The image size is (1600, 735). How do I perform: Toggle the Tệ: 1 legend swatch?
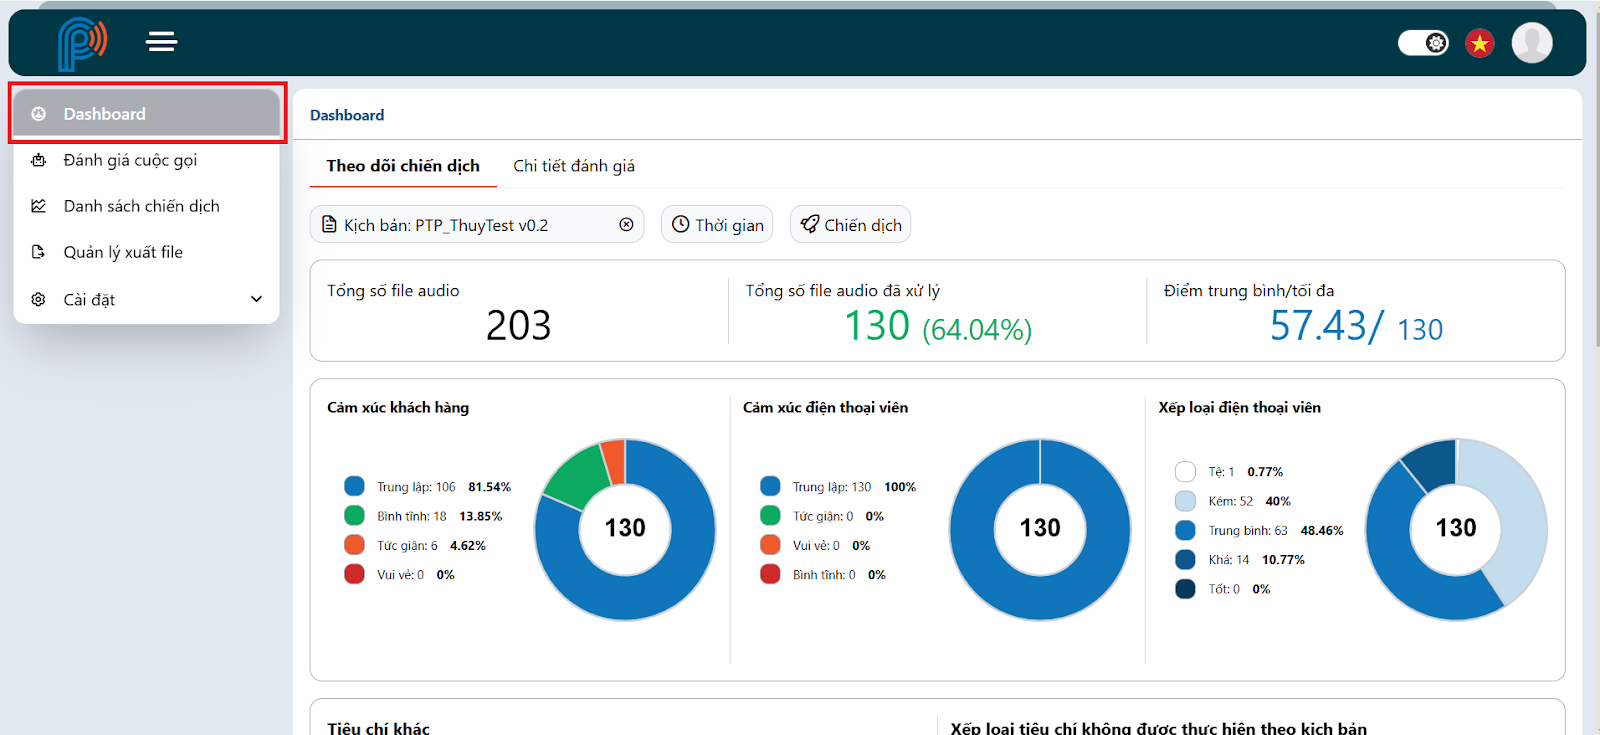tap(1185, 471)
